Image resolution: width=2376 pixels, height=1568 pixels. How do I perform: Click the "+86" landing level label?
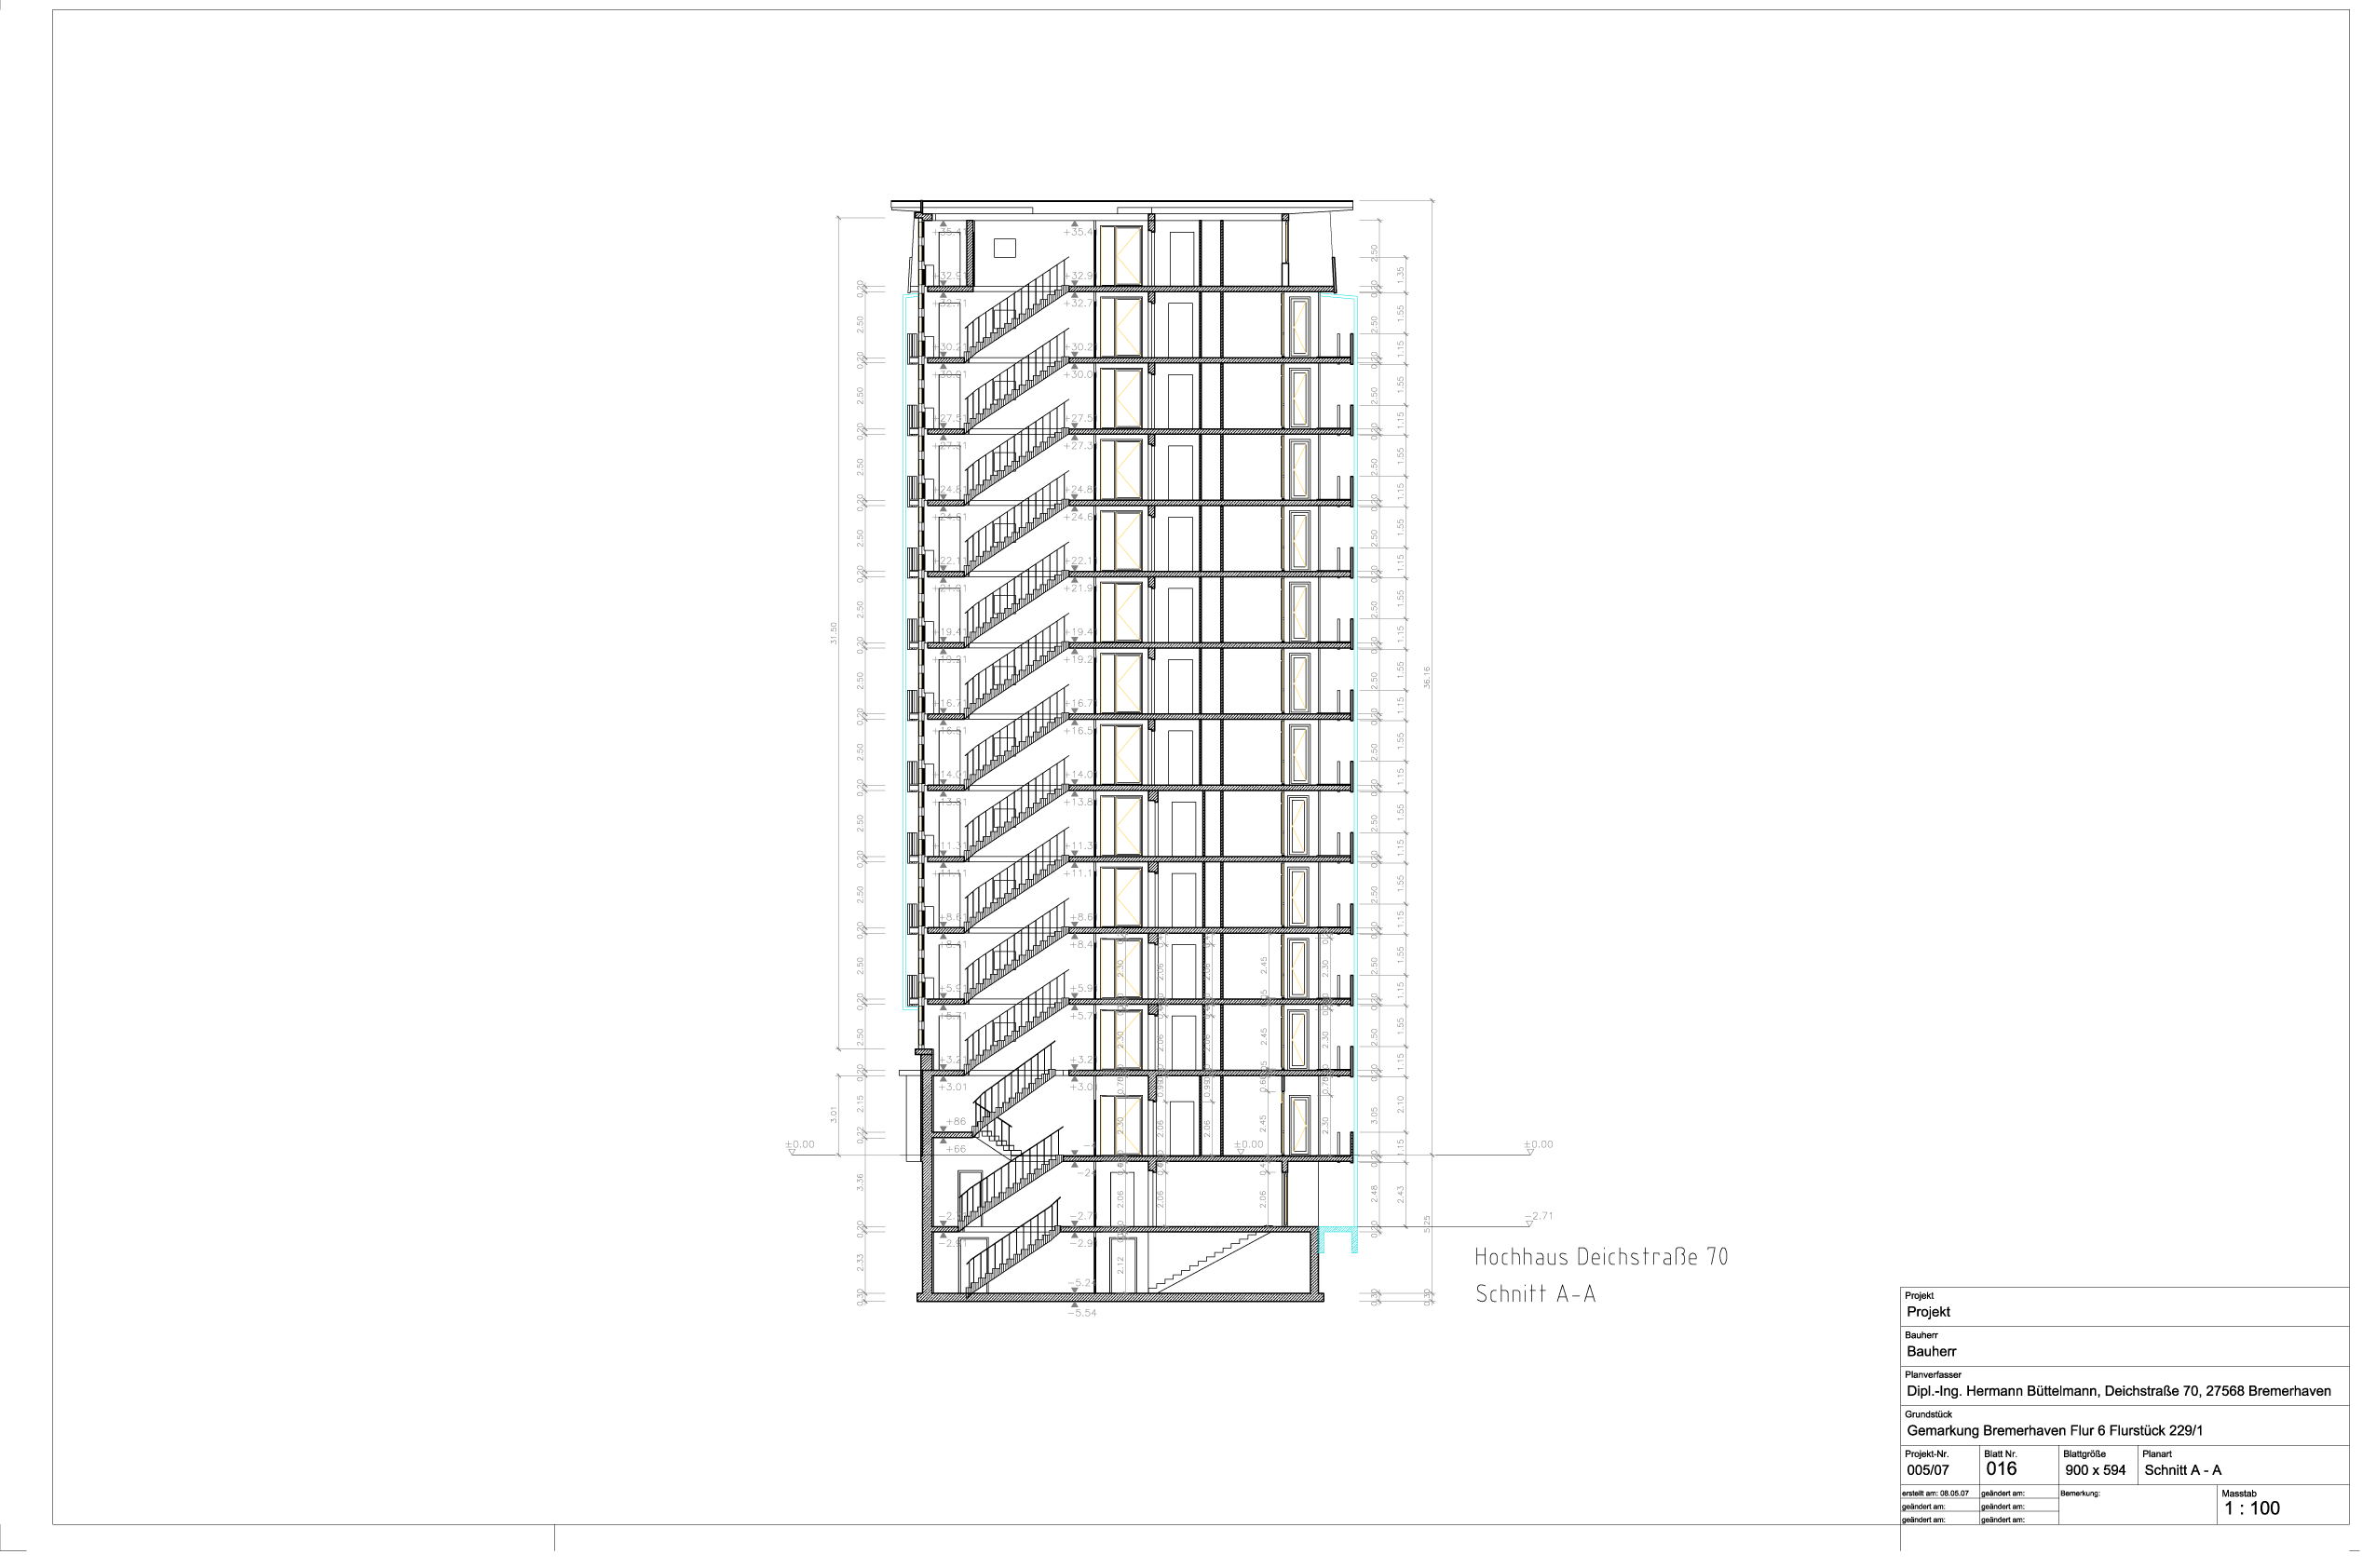[956, 1122]
